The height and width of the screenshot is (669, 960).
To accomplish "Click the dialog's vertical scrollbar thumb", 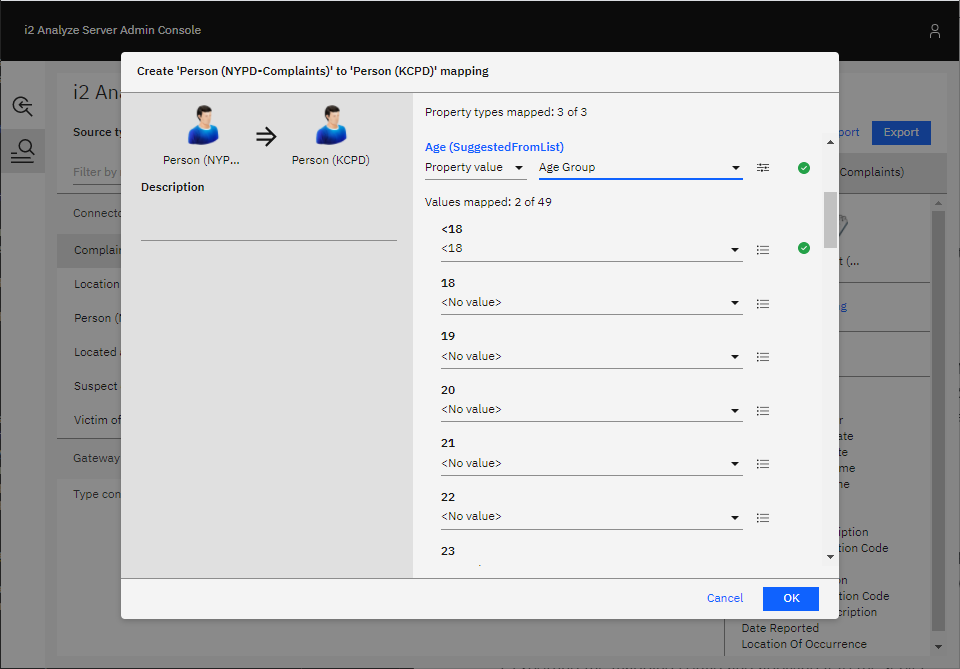I will [829, 219].
